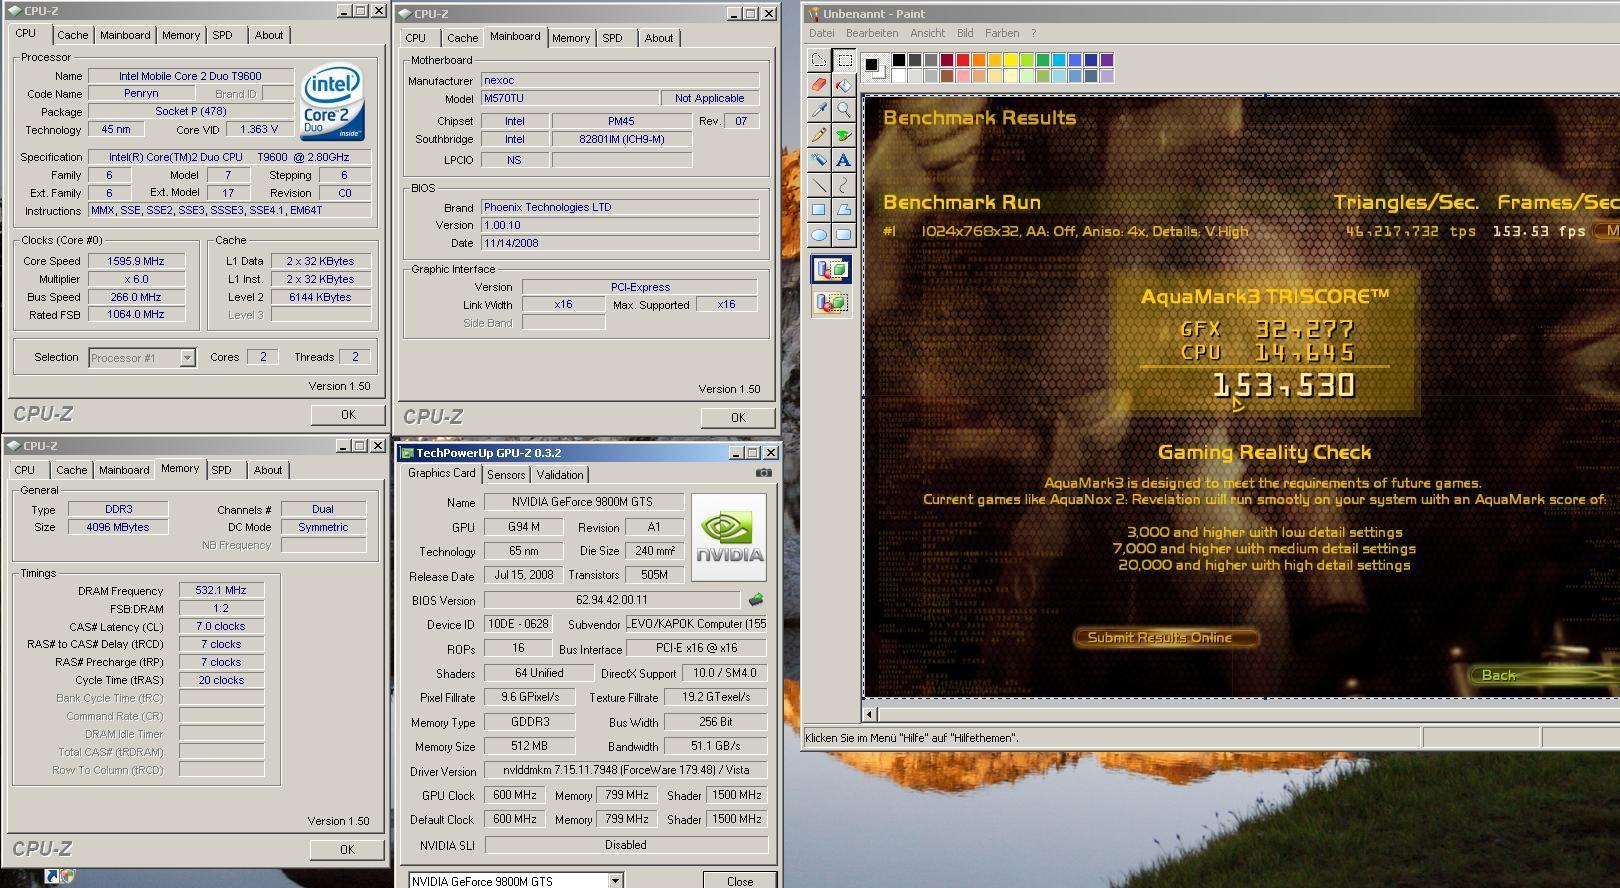
Task: Click the GPU-Z title bar app icon
Action: 407,453
